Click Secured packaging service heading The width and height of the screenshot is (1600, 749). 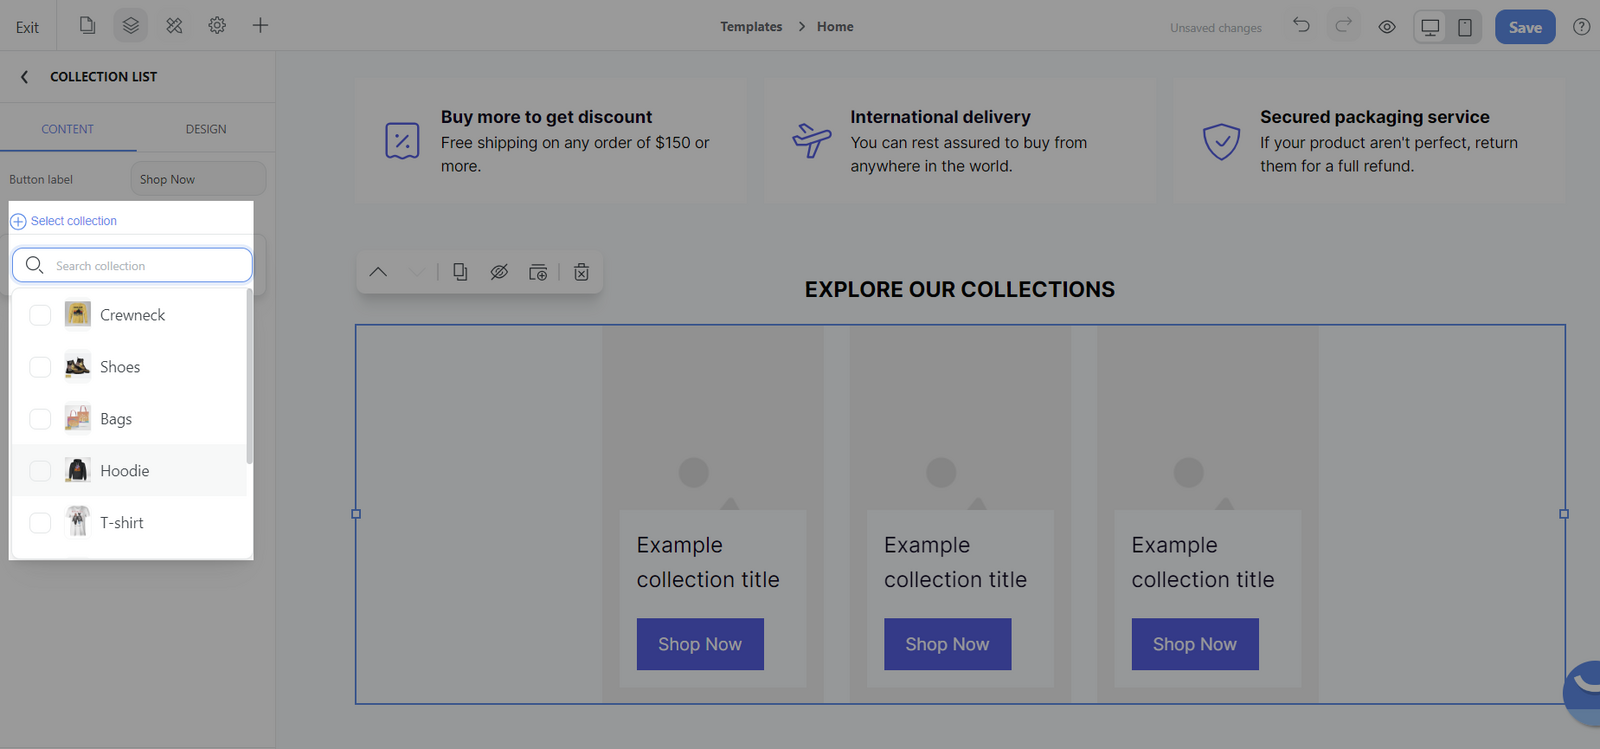coord(1374,117)
